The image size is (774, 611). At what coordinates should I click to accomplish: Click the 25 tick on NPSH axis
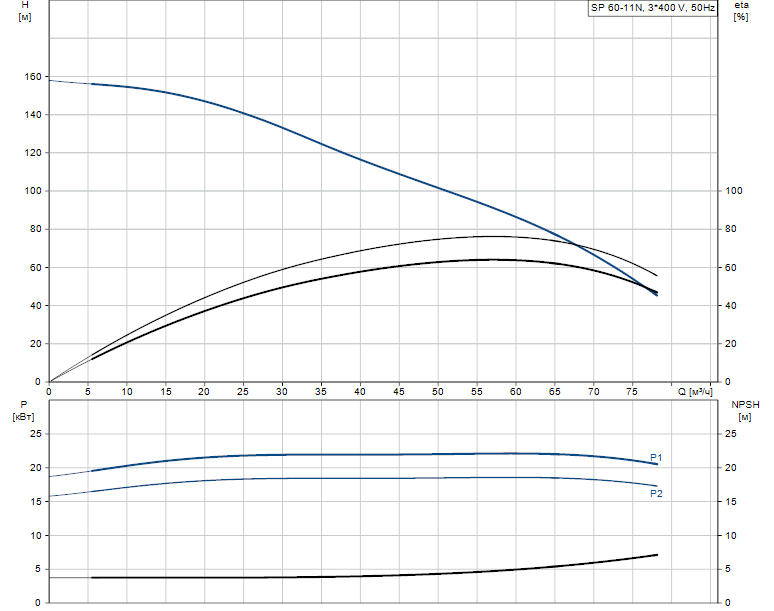(x=731, y=434)
